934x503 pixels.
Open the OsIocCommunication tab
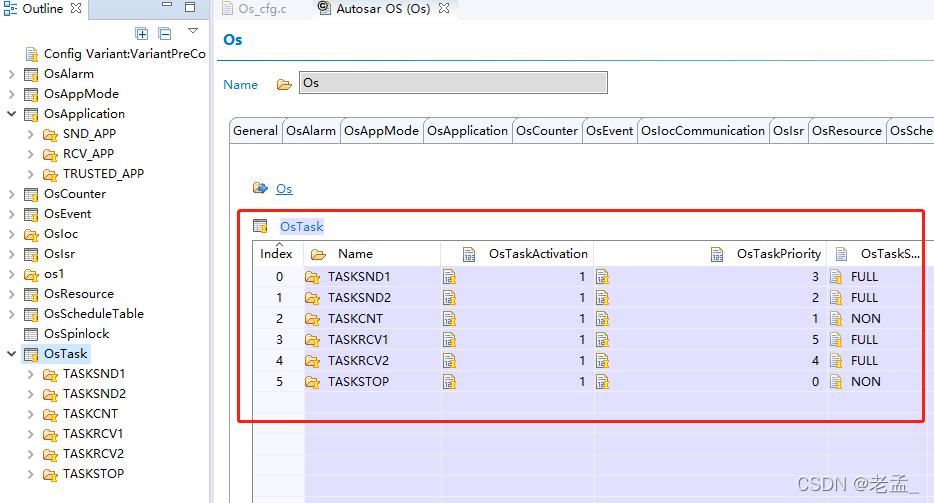click(x=703, y=131)
